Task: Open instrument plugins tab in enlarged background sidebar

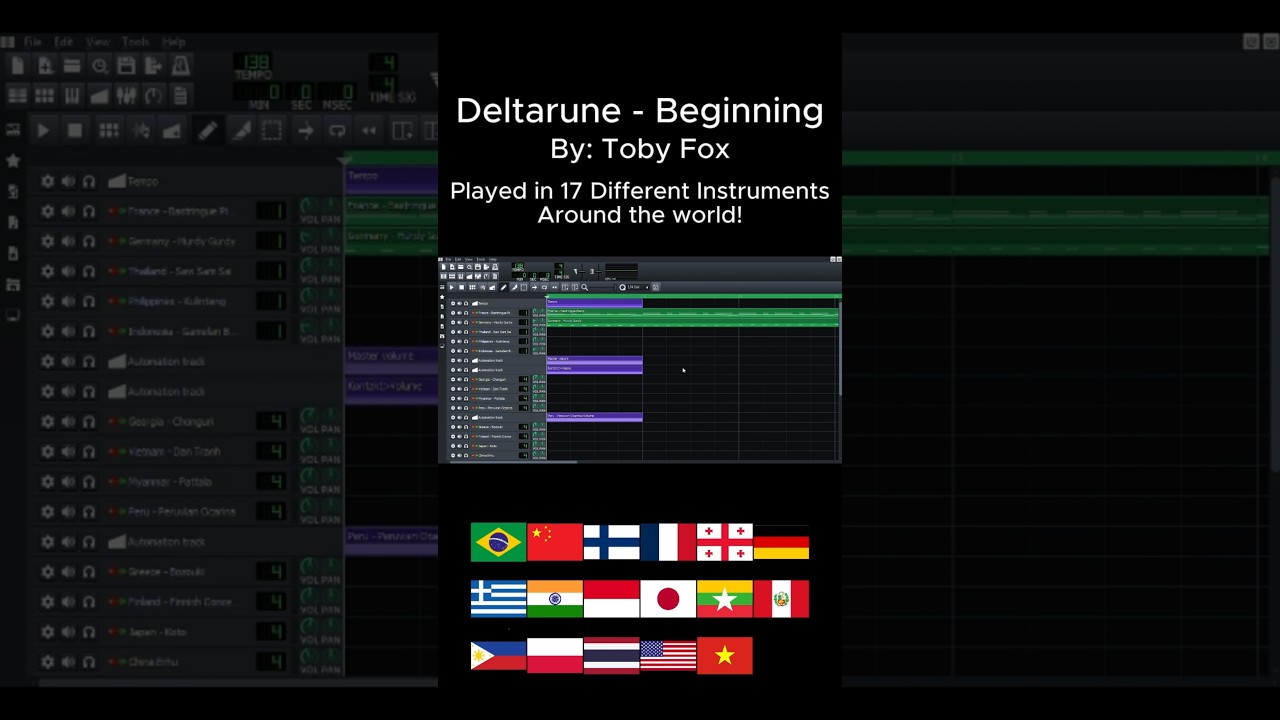Action: (x=12, y=129)
